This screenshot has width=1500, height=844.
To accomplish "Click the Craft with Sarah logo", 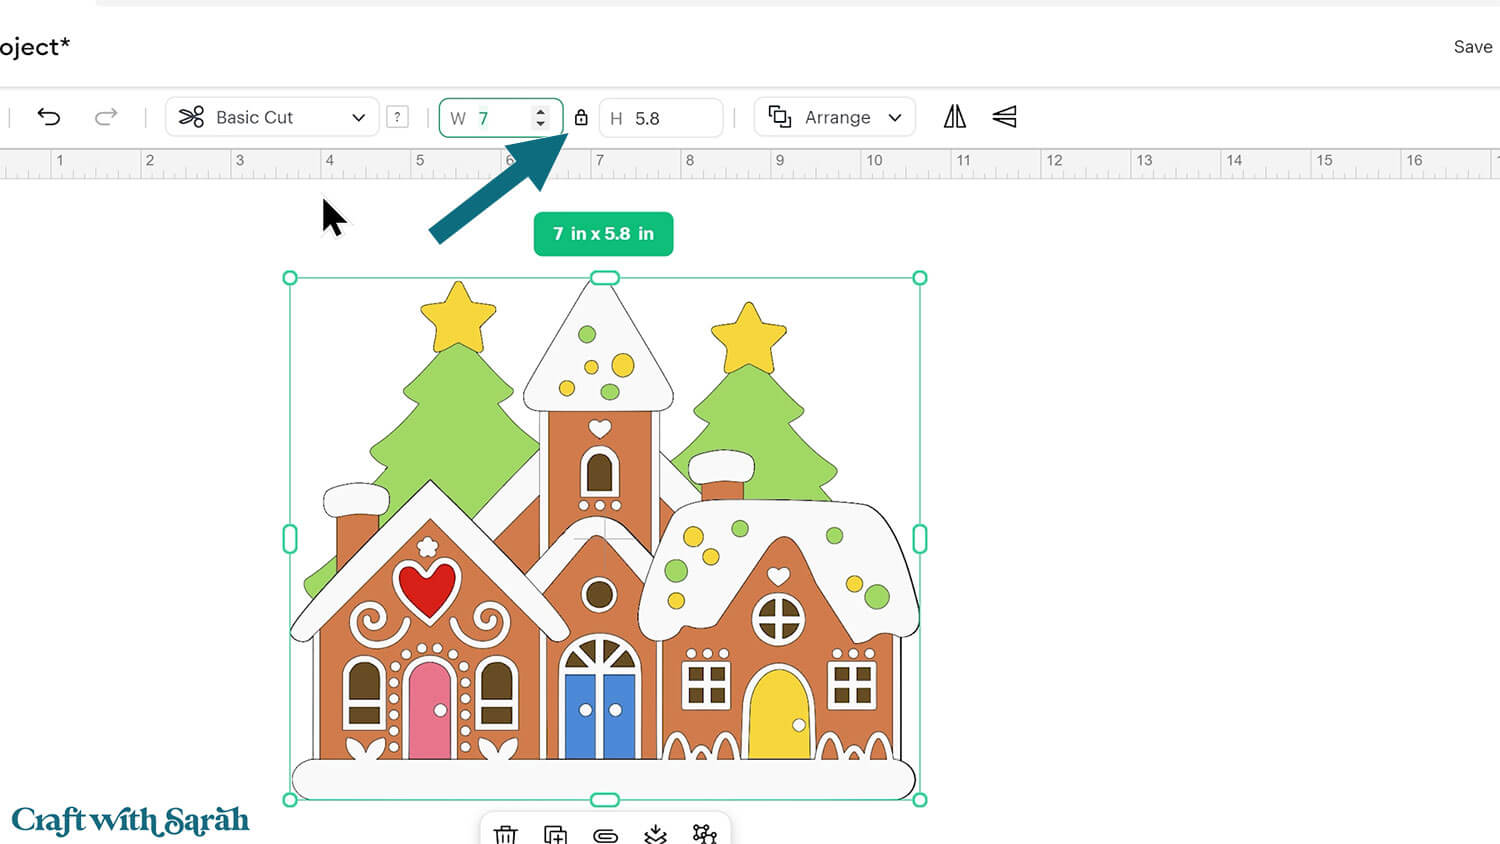I will coord(128,819).
